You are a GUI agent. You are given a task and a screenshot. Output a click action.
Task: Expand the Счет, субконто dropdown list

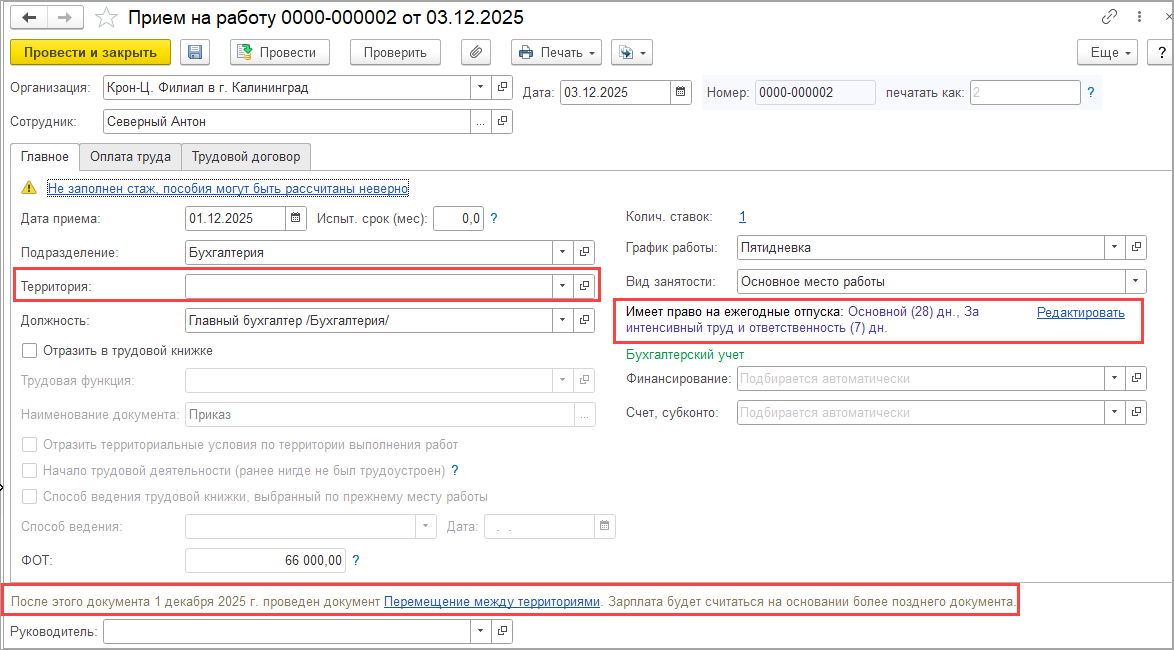1115,412
